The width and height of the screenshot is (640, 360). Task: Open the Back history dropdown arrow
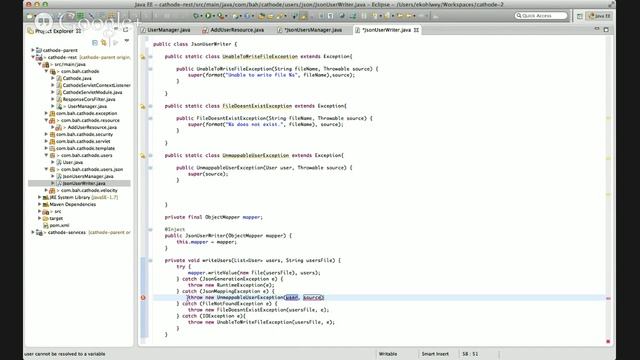click(415, 16)
